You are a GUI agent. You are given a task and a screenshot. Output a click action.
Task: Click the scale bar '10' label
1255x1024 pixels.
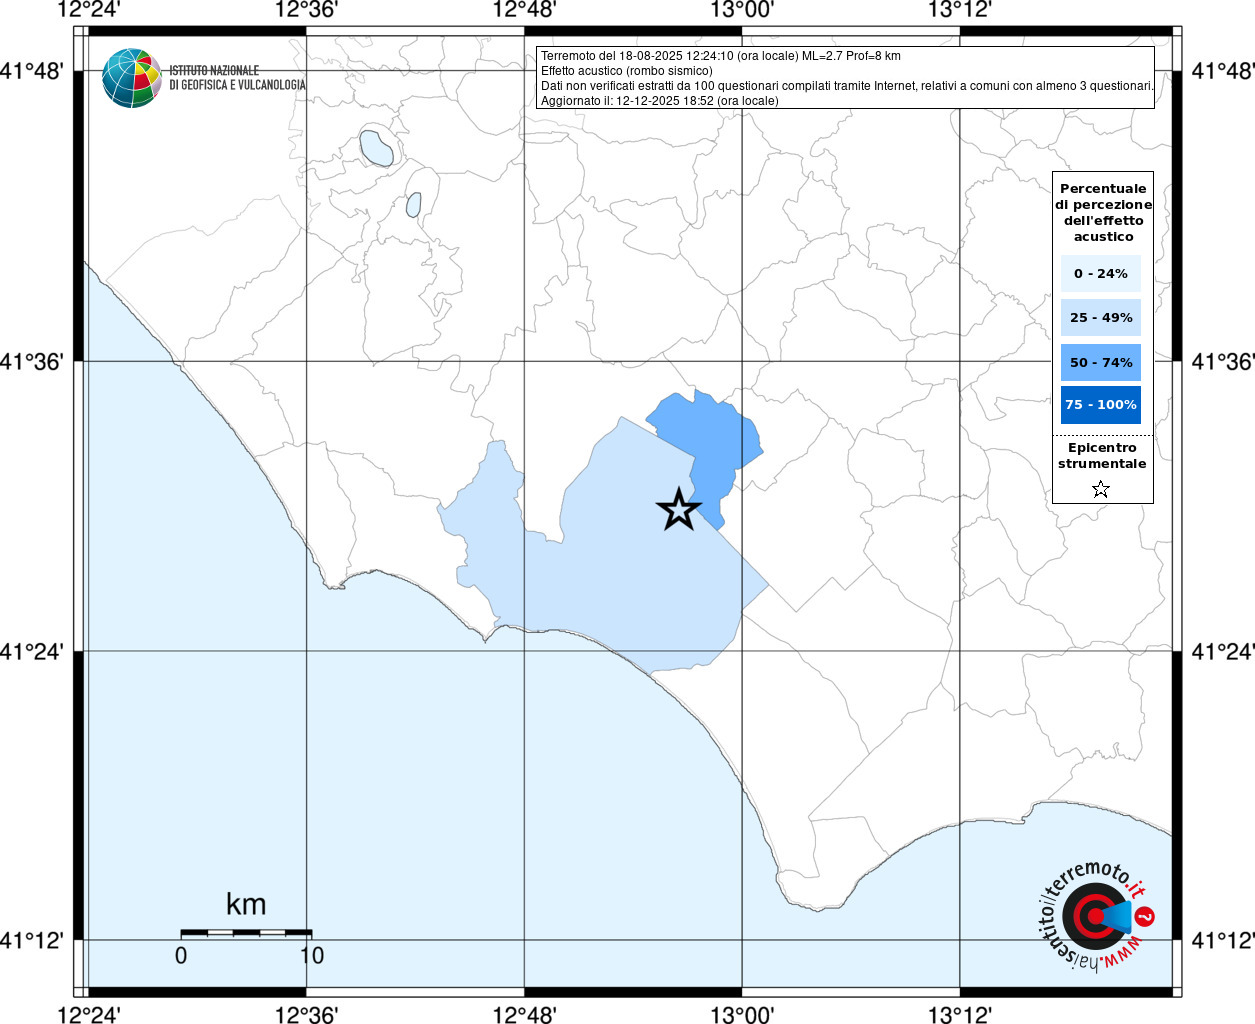click(x=312, y=955)
